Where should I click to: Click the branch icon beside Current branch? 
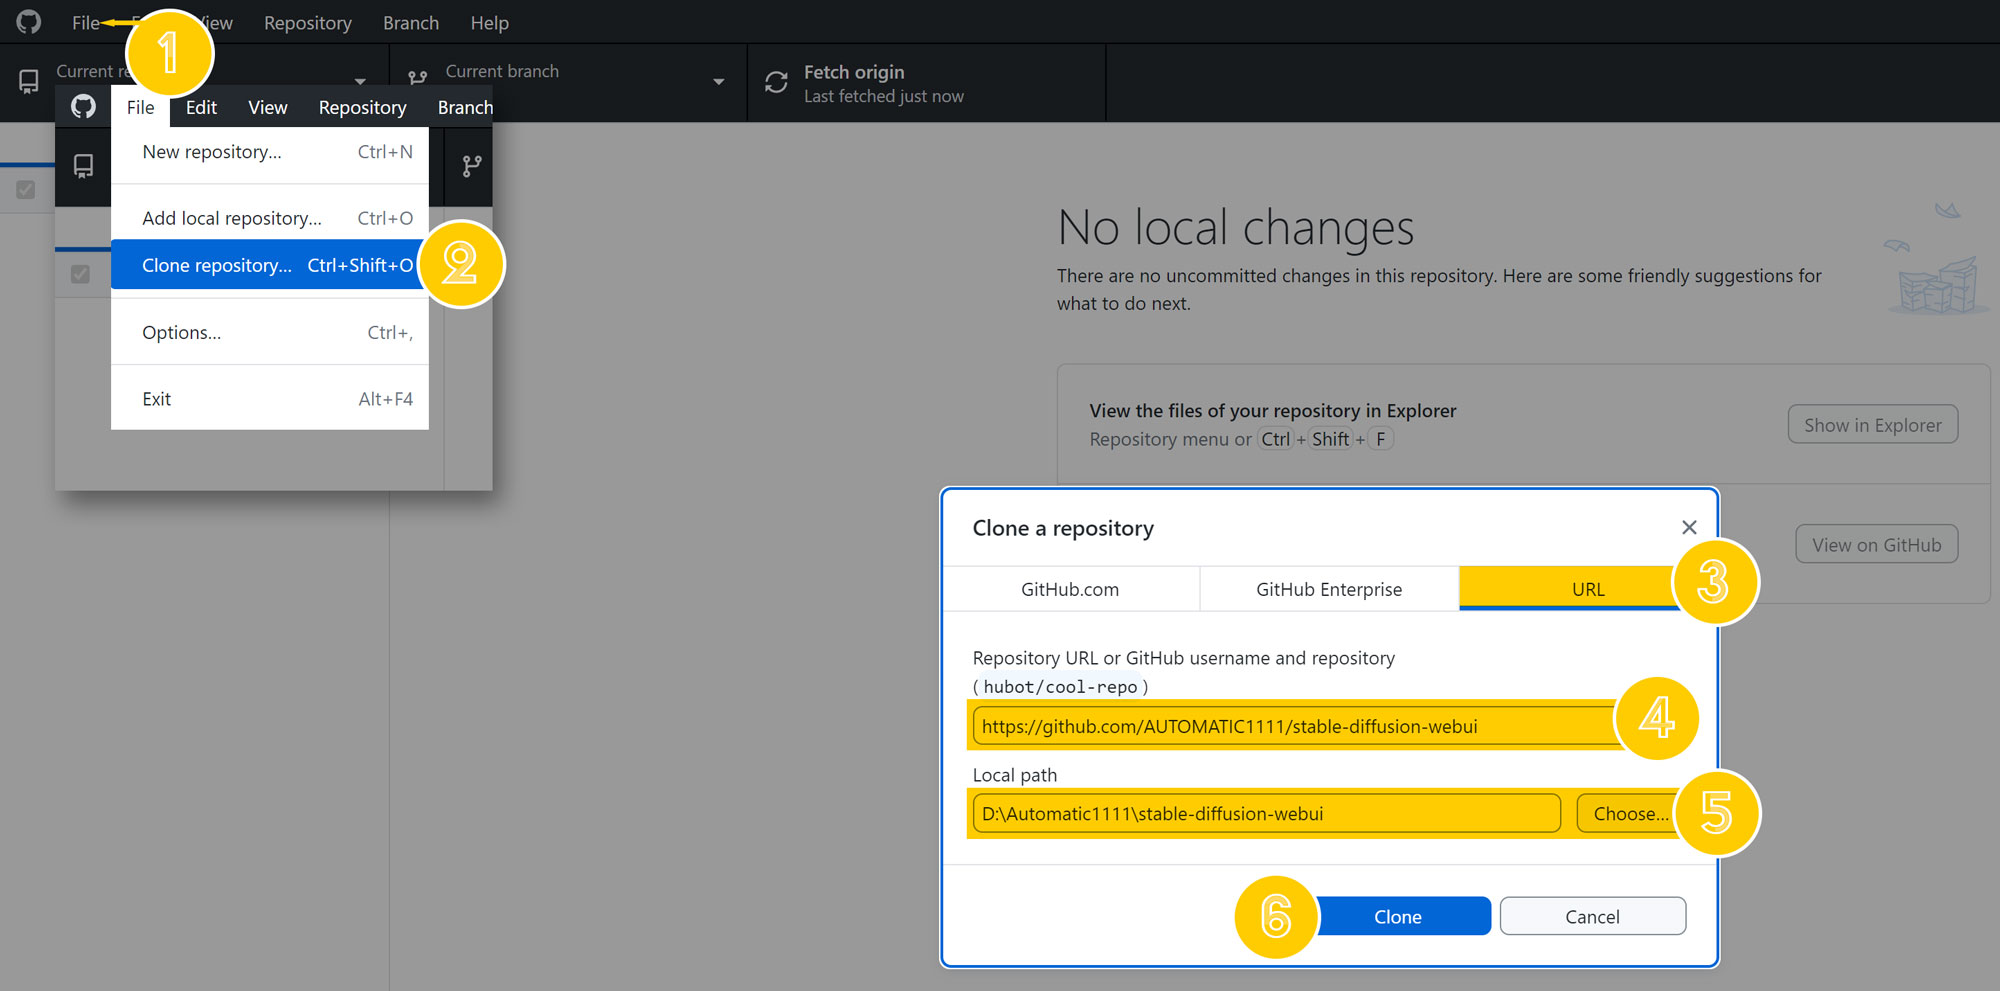tap(418, 77)
